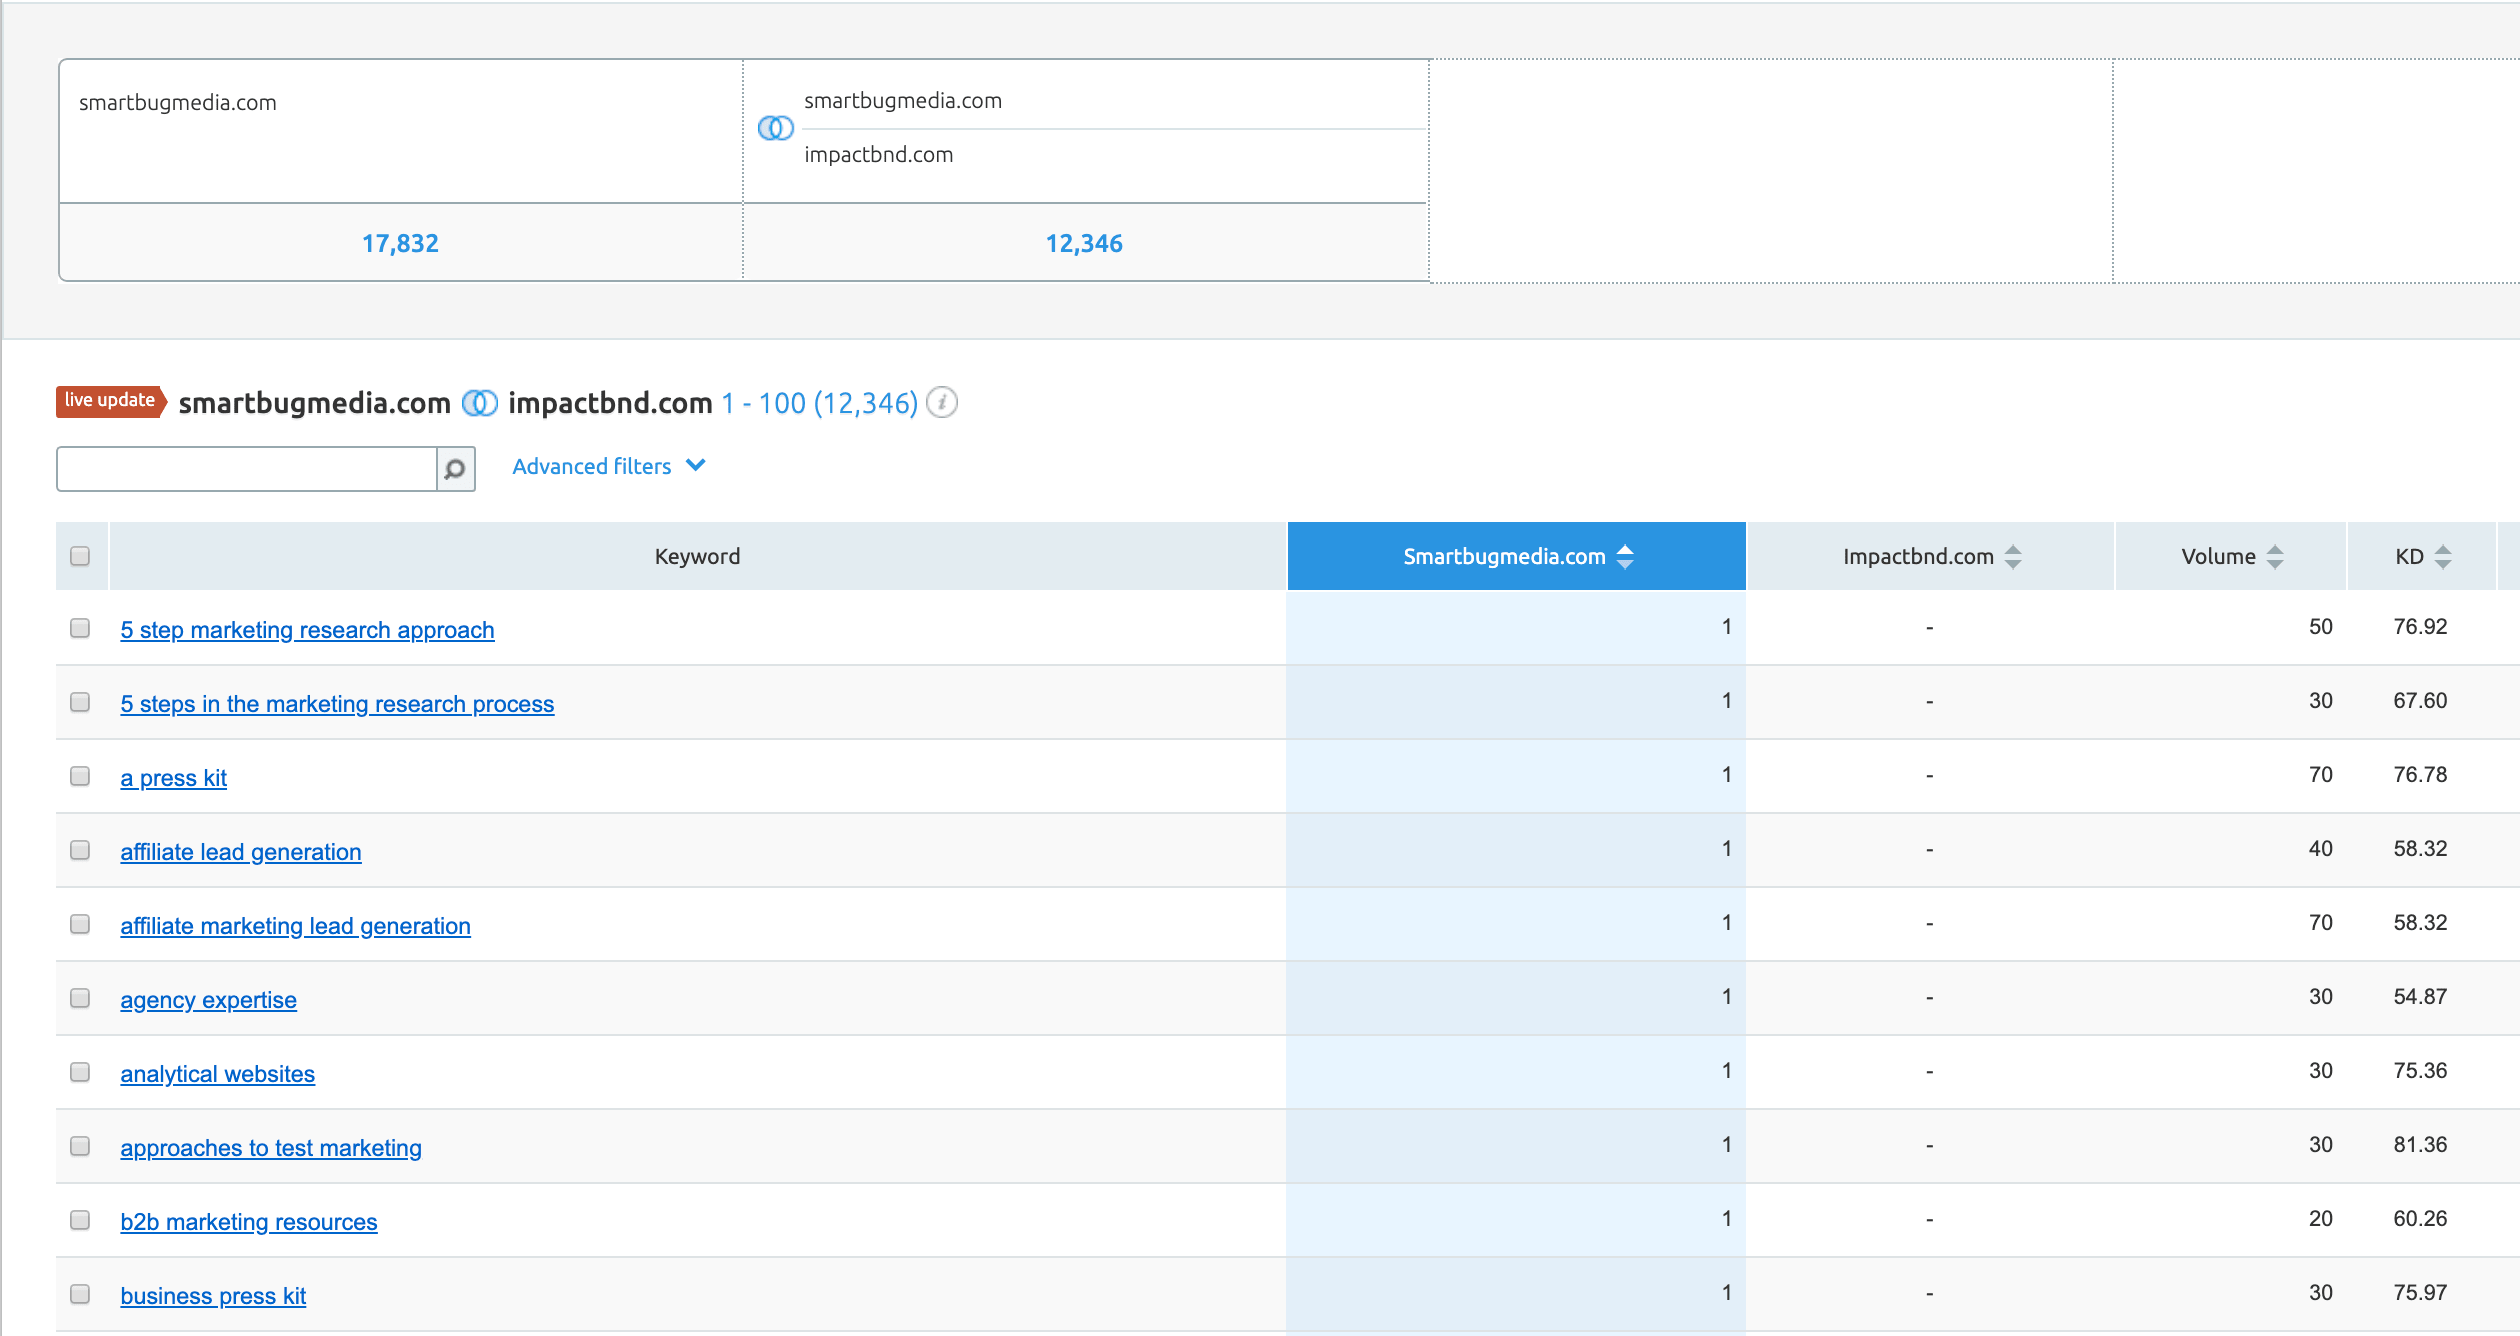The width and height of the screenshot is (2520, 1336).
Task: Click the venn icon in comparison box
Action: (x=776, y=128)
